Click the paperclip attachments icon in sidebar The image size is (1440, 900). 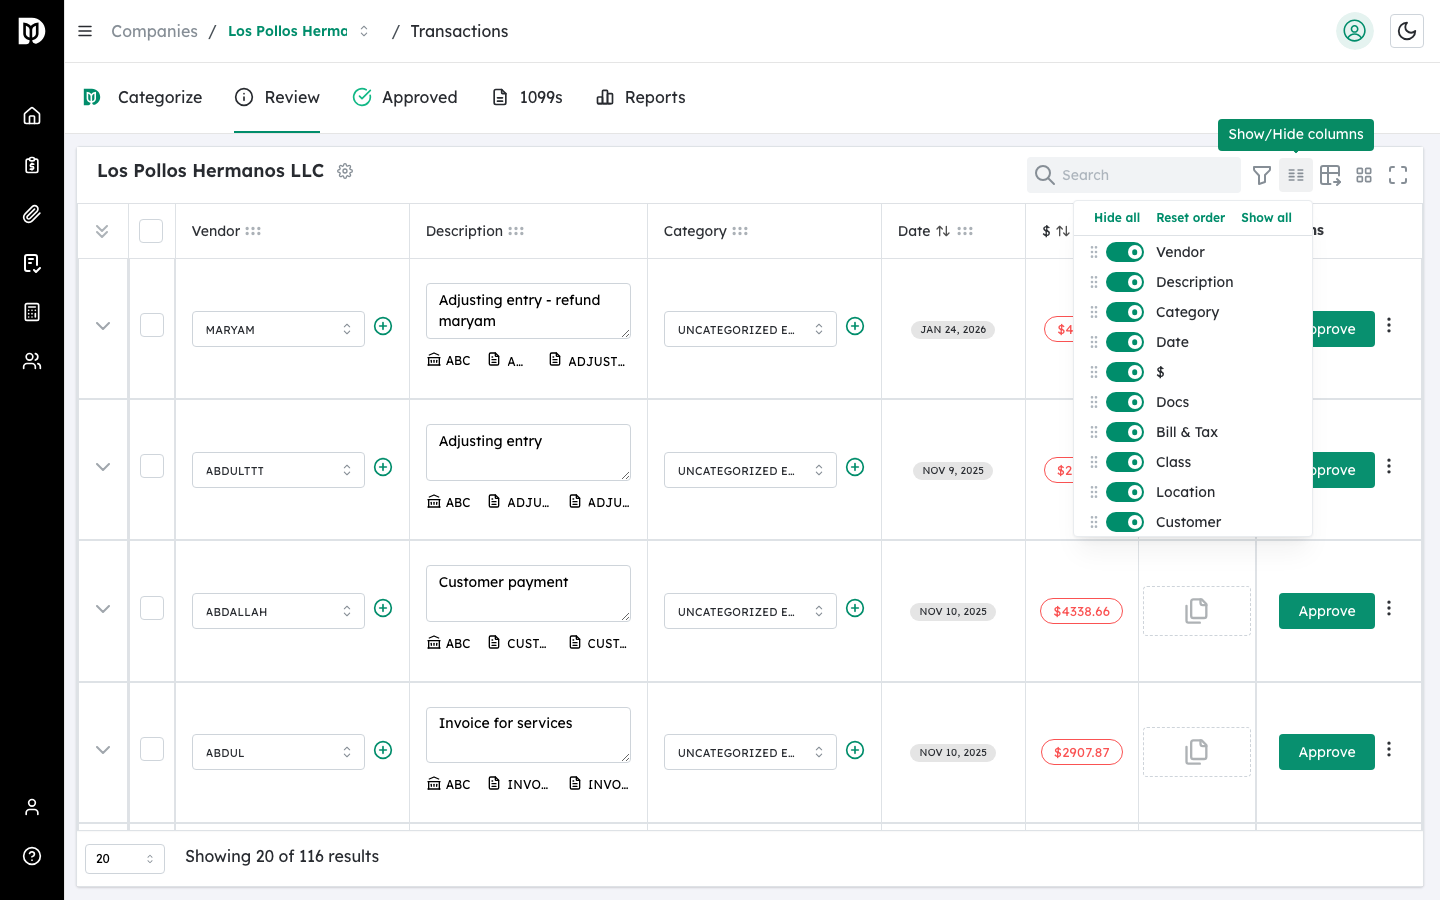tap(31, 214)
